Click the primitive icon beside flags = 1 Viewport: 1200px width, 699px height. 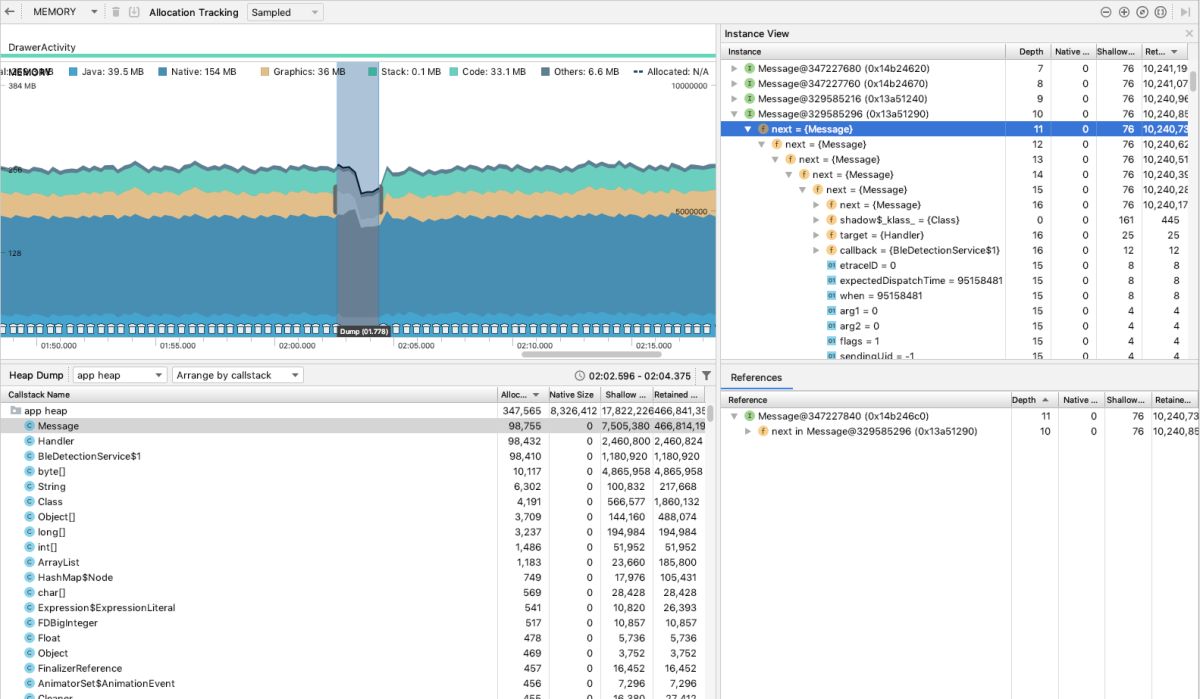click(x=831, y=341)
